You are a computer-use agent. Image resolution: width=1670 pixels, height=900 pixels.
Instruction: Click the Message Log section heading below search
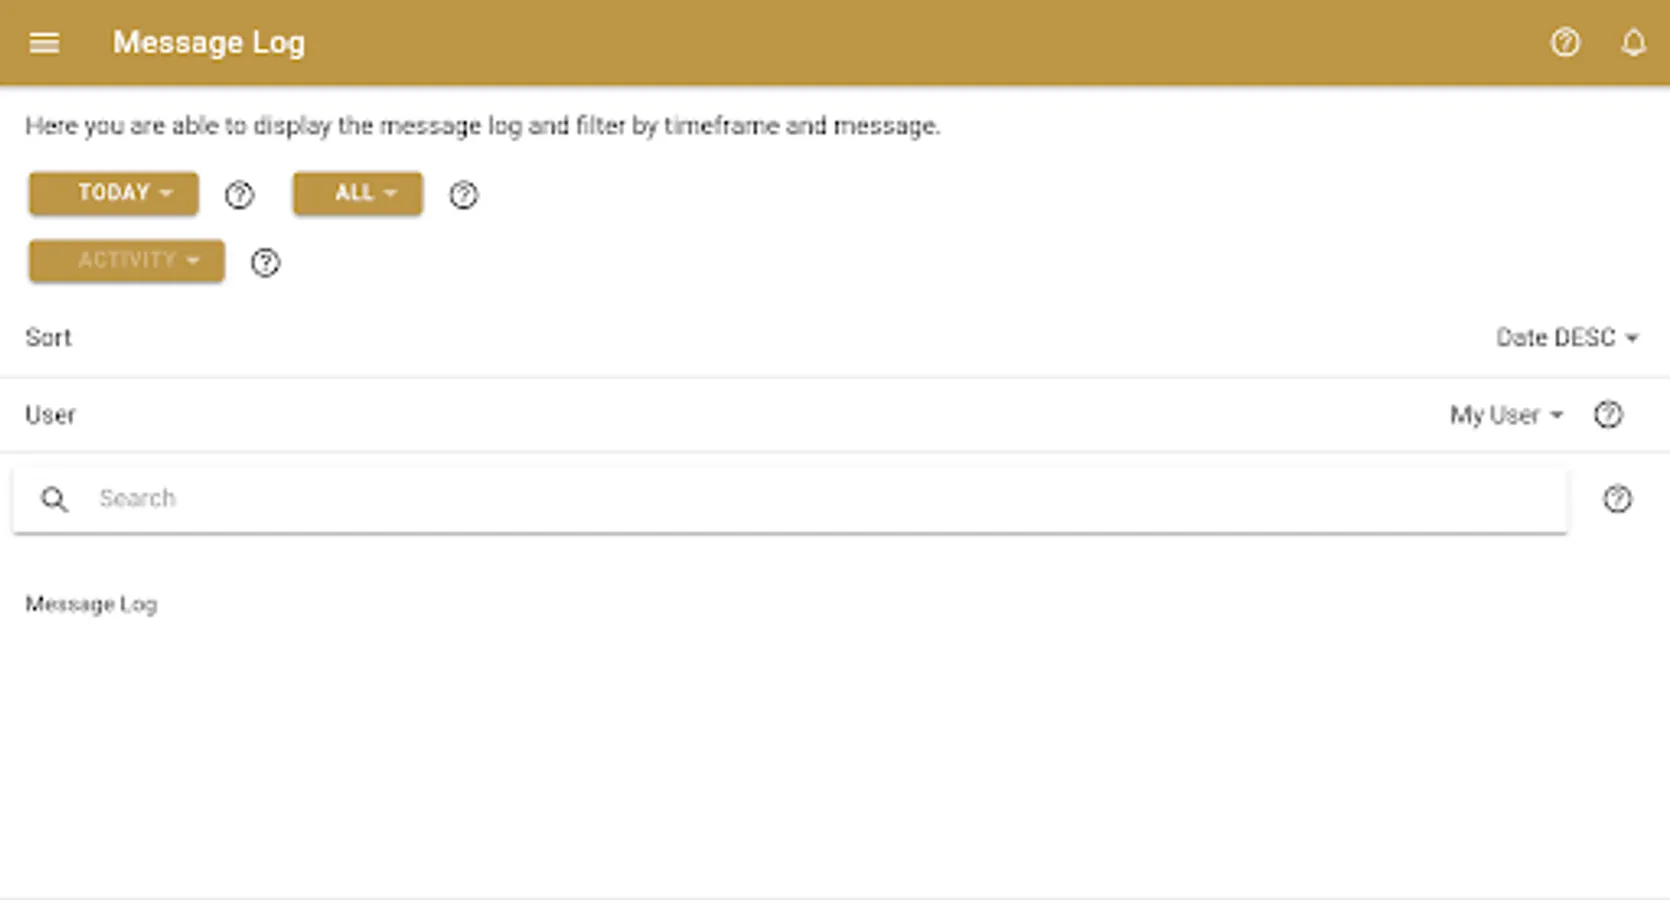click(91, 604)
